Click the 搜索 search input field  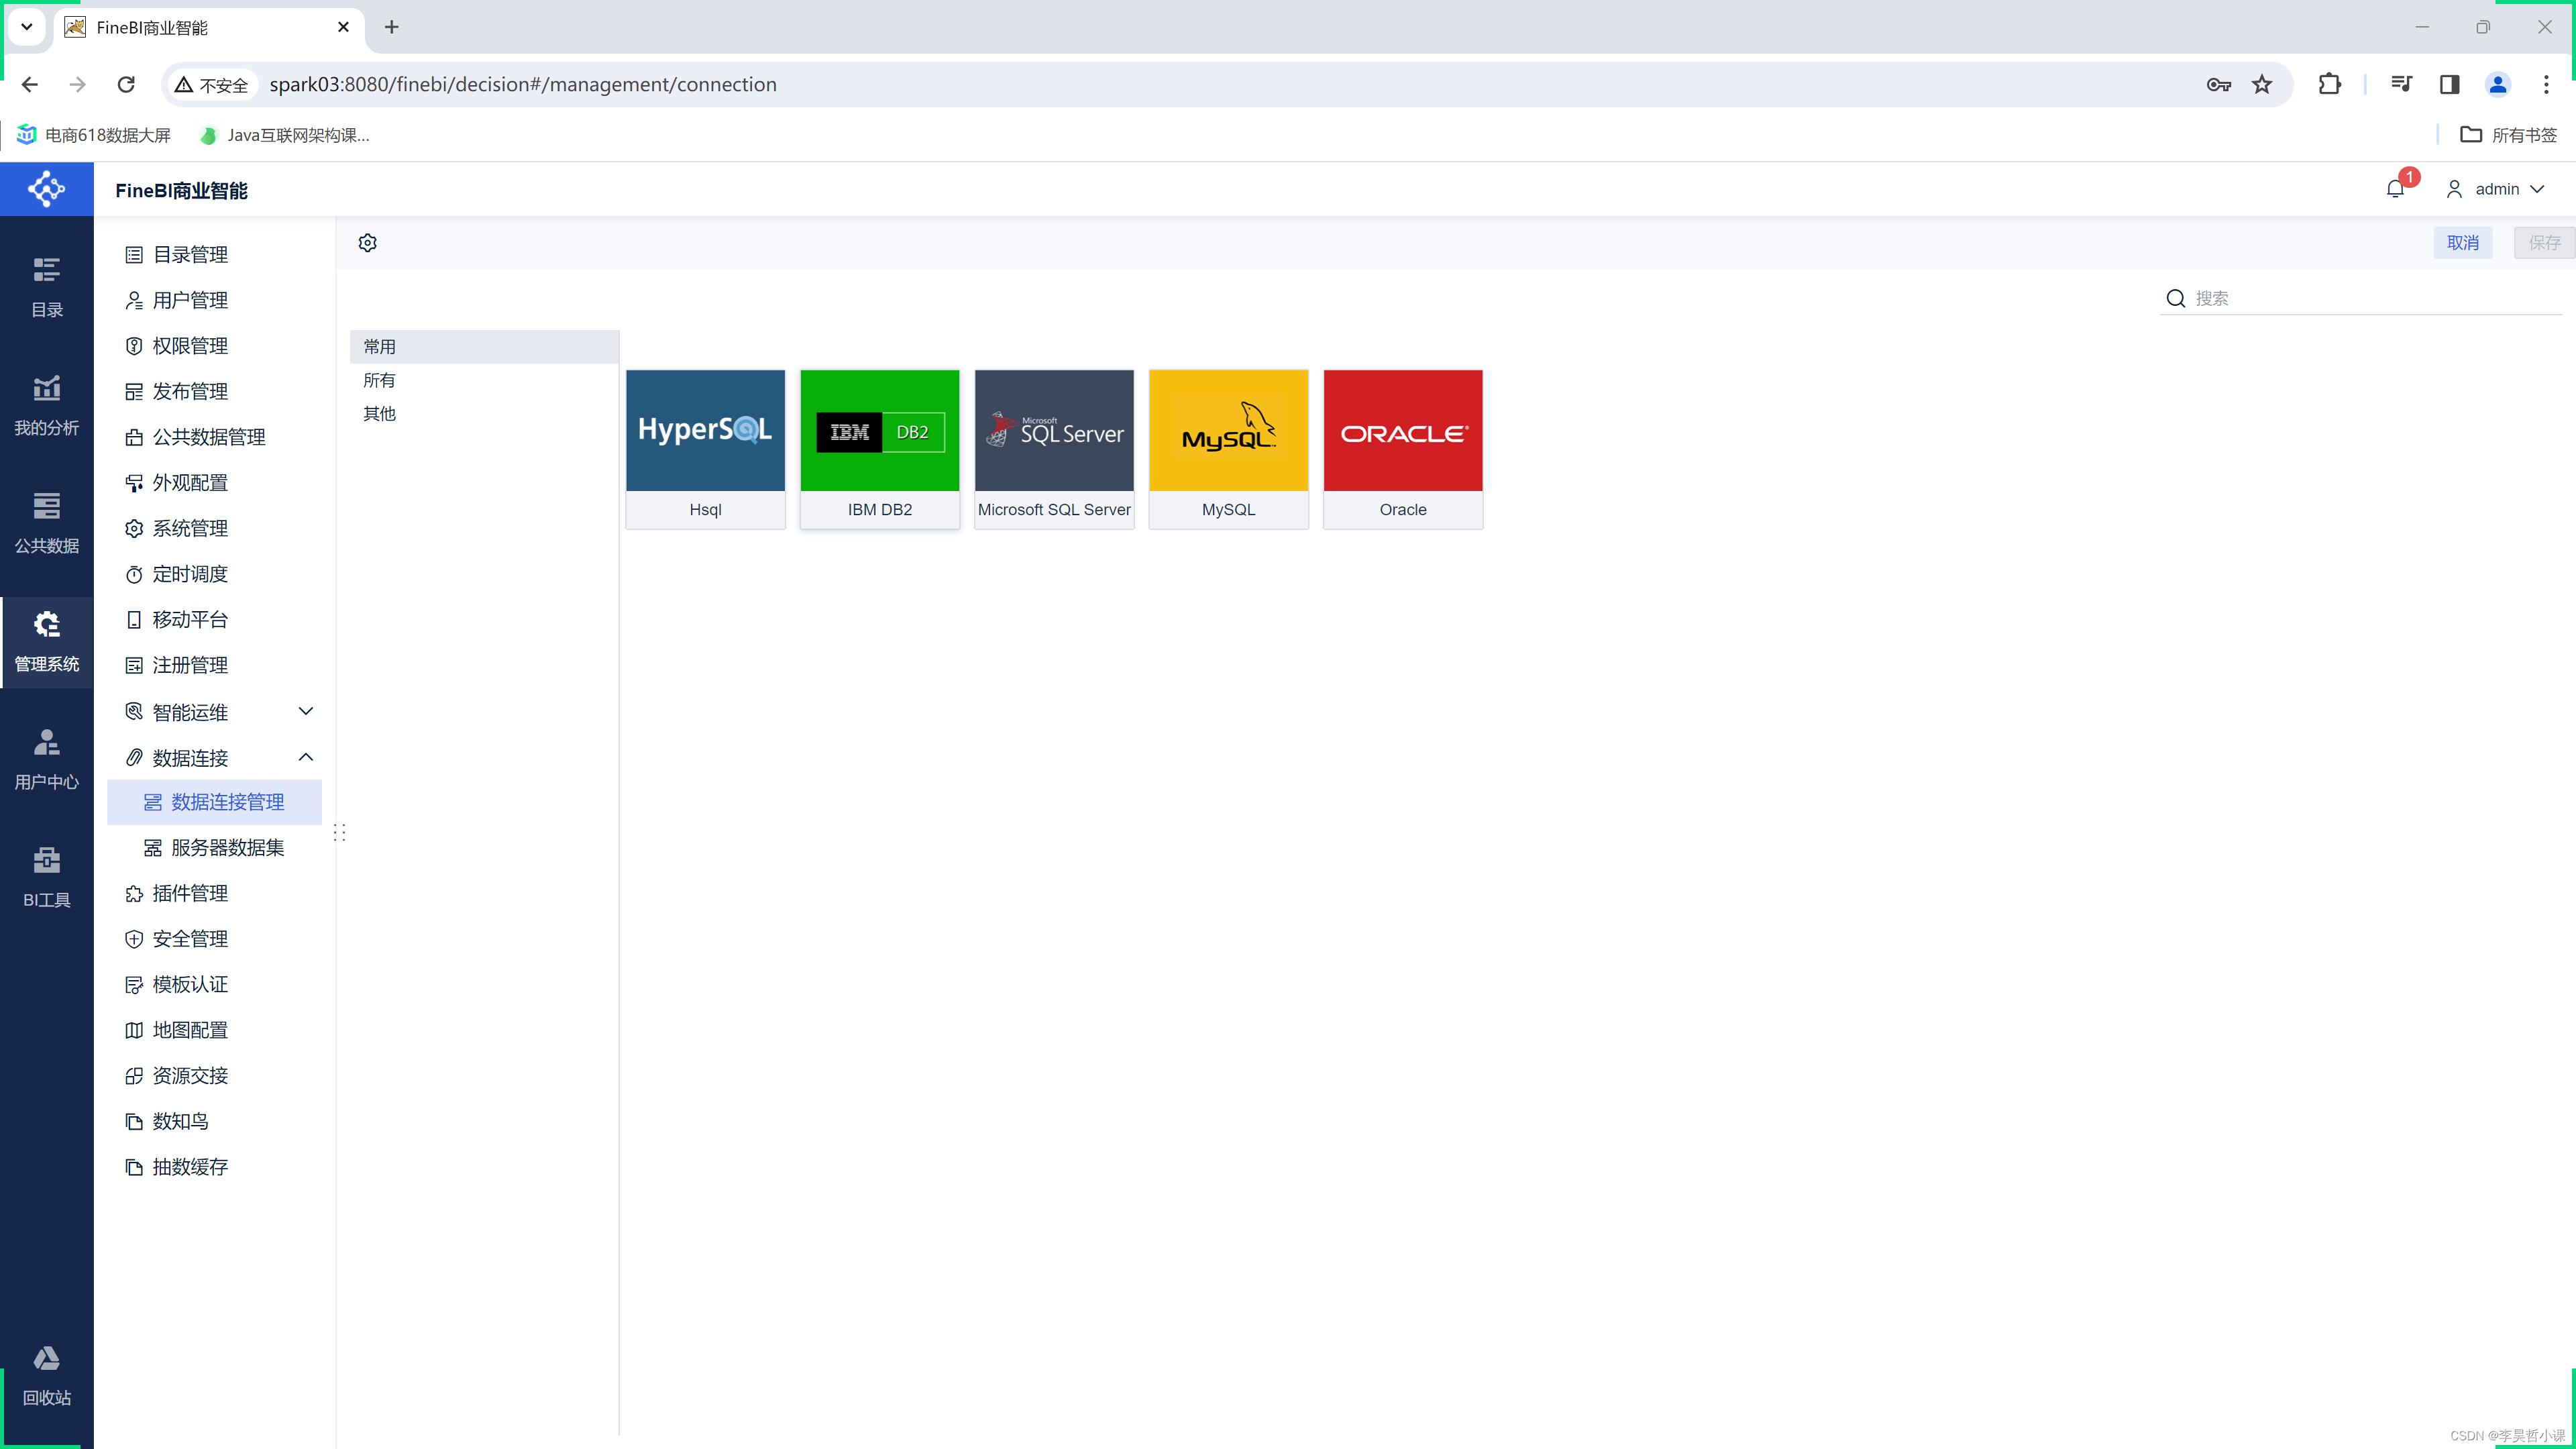[x=2370, y=298]
